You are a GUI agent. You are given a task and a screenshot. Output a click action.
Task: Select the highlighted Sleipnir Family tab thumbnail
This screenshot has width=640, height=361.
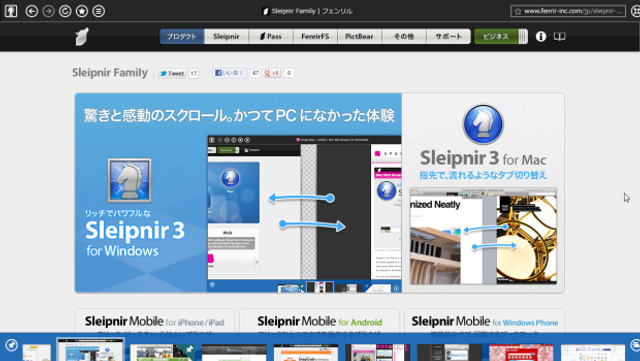(90, 350)
